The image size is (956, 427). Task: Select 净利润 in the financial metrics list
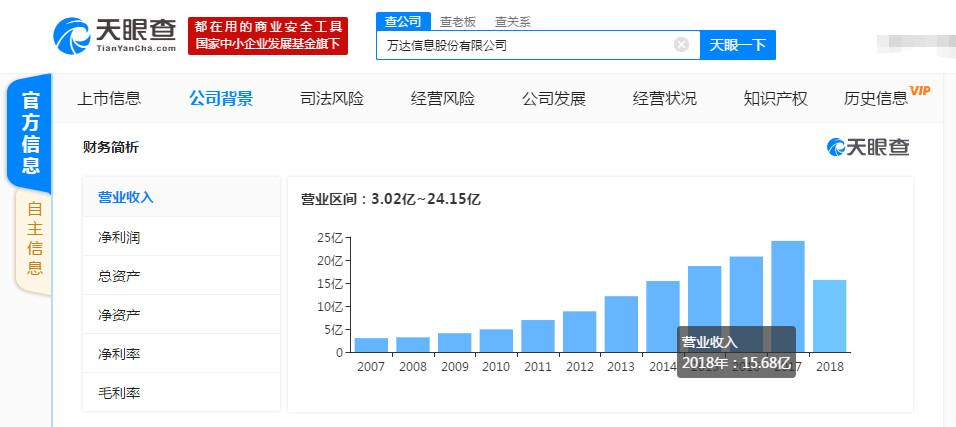(119, 237)
